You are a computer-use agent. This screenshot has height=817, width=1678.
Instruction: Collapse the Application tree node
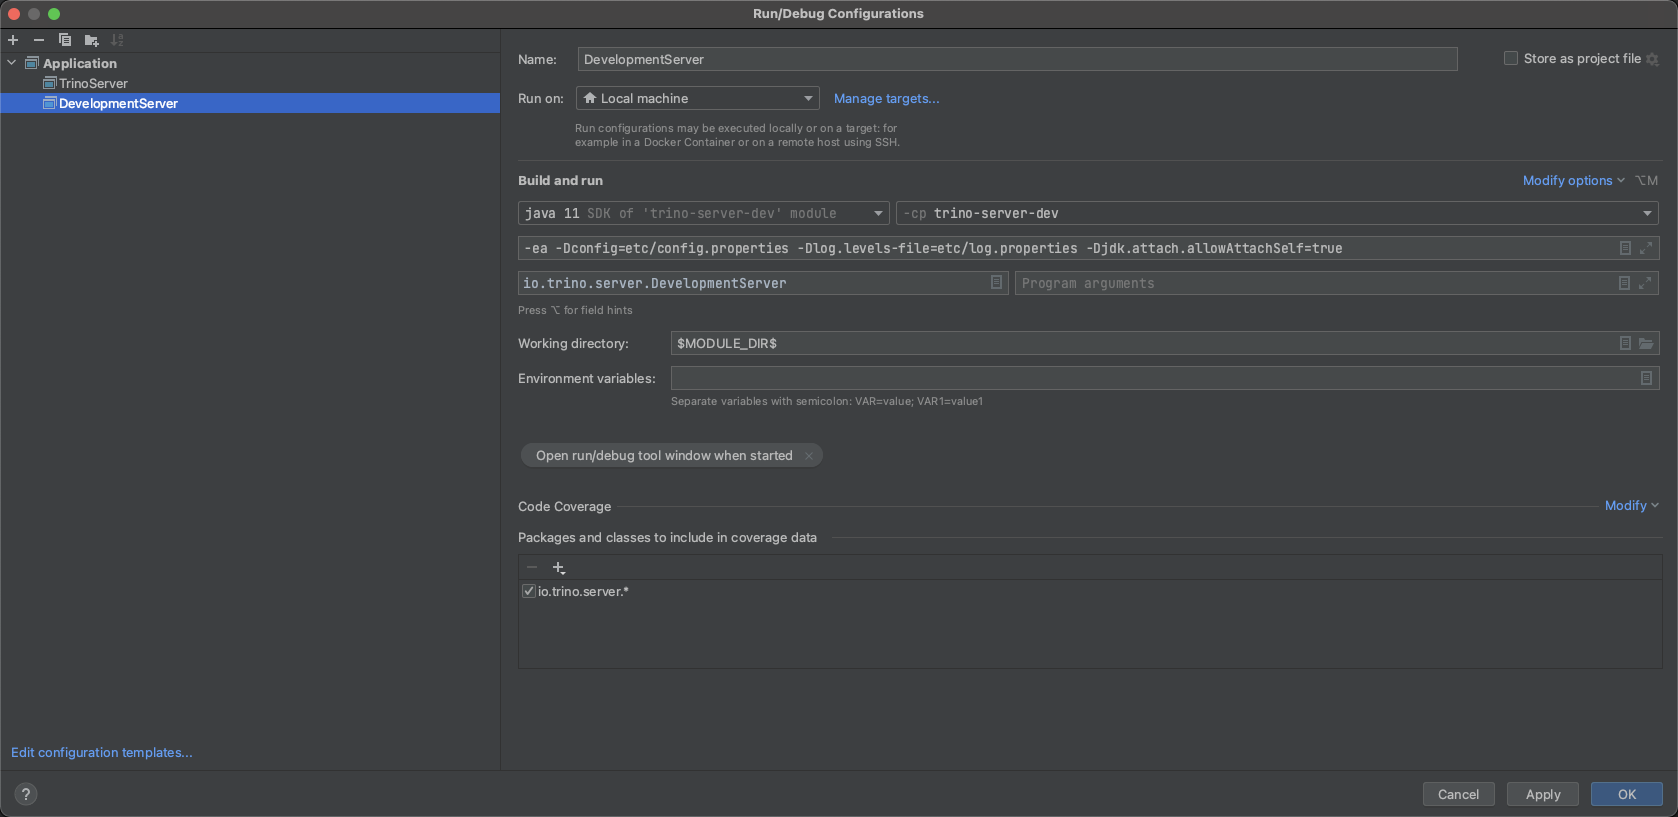[12, 63]
